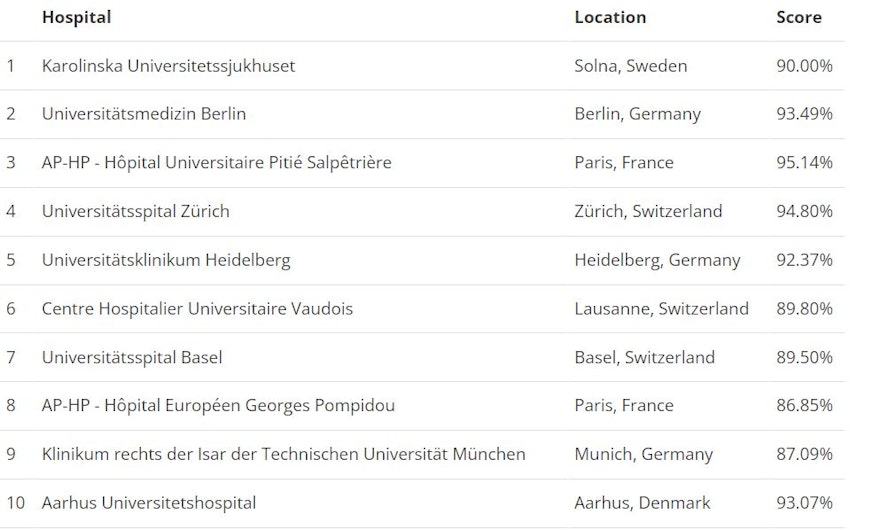This screenshot has height=530, width=889.
Task: Click the 95.14% score value
Action: click(805, 163)
